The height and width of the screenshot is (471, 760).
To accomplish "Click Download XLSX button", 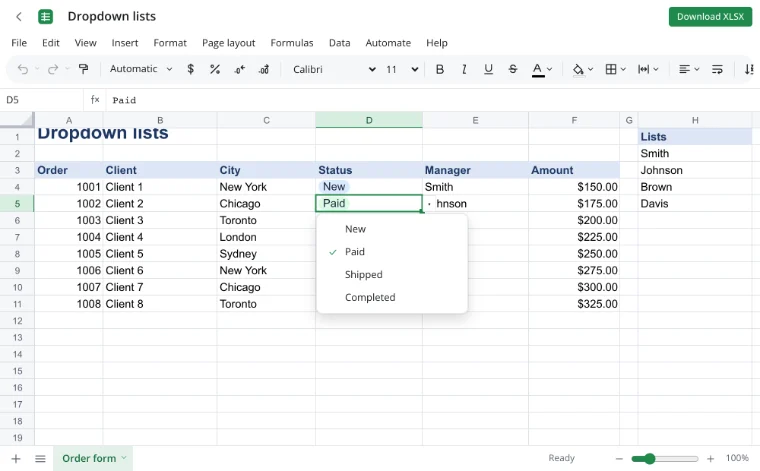I will point(710,17).
